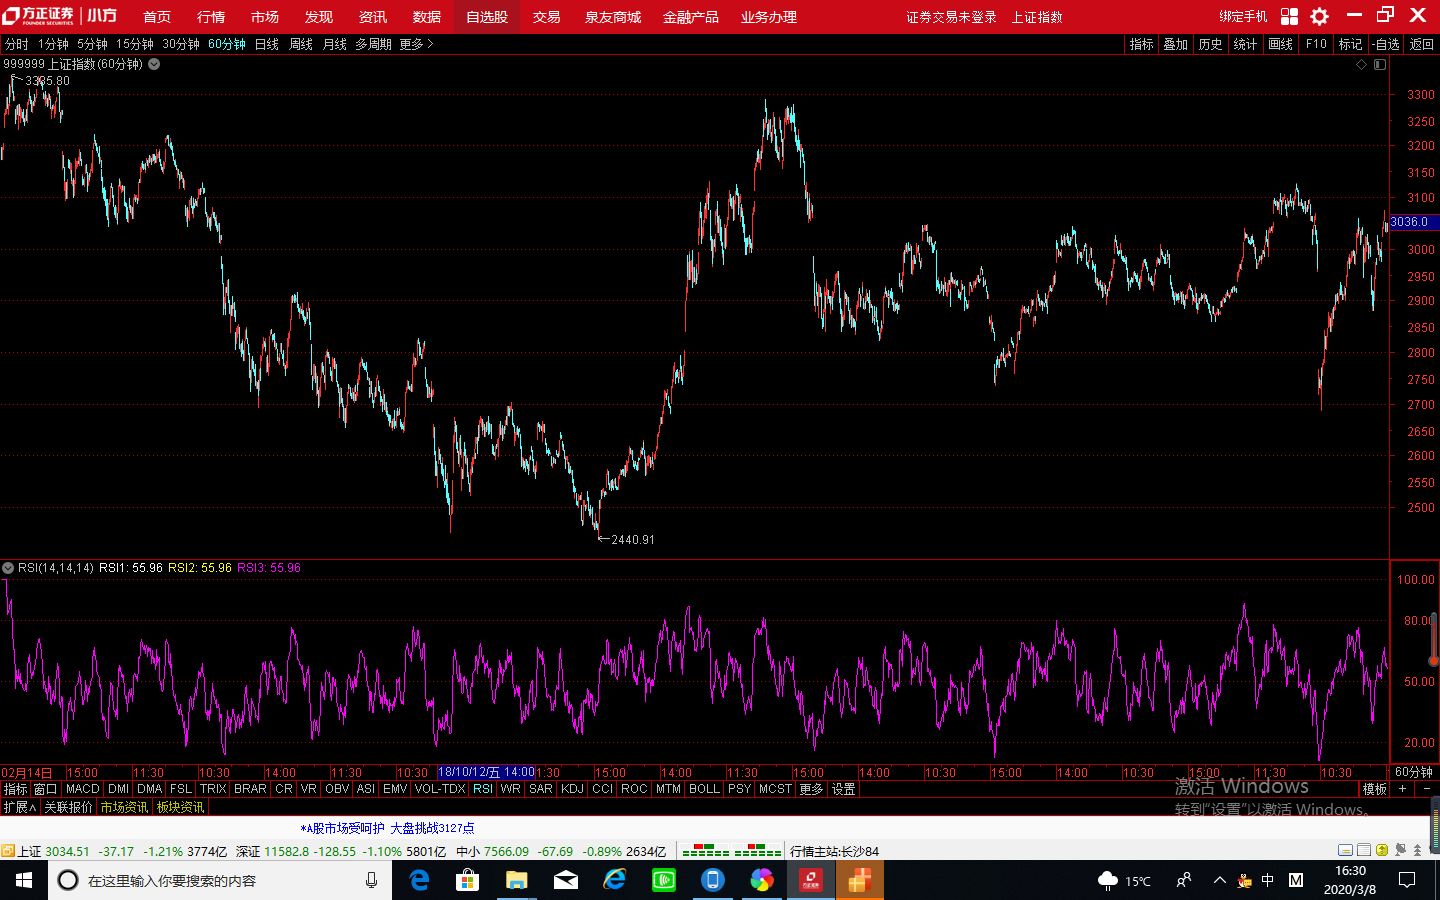Open the 多周期 multi-period view
This screenshot has width=1440, height=900.
[373, 44]
